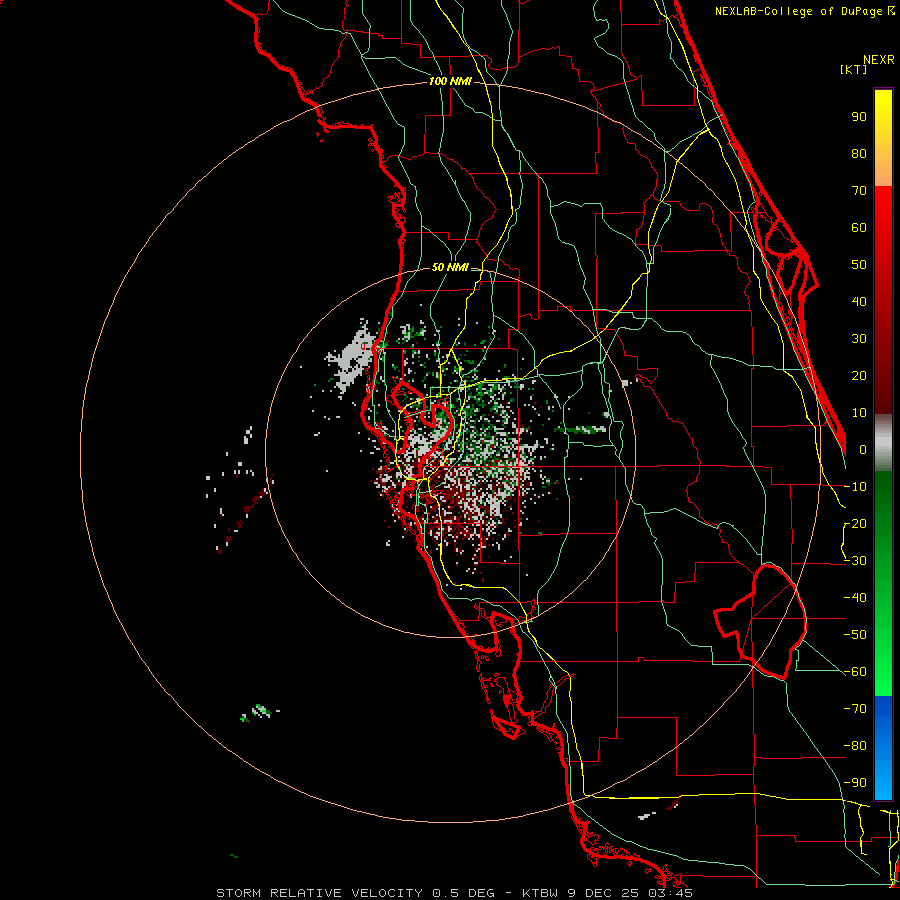This screenshot has width=900, height=900.
Task: Click the 20 value on the velocity scale
Action: (x=859, y=375)
